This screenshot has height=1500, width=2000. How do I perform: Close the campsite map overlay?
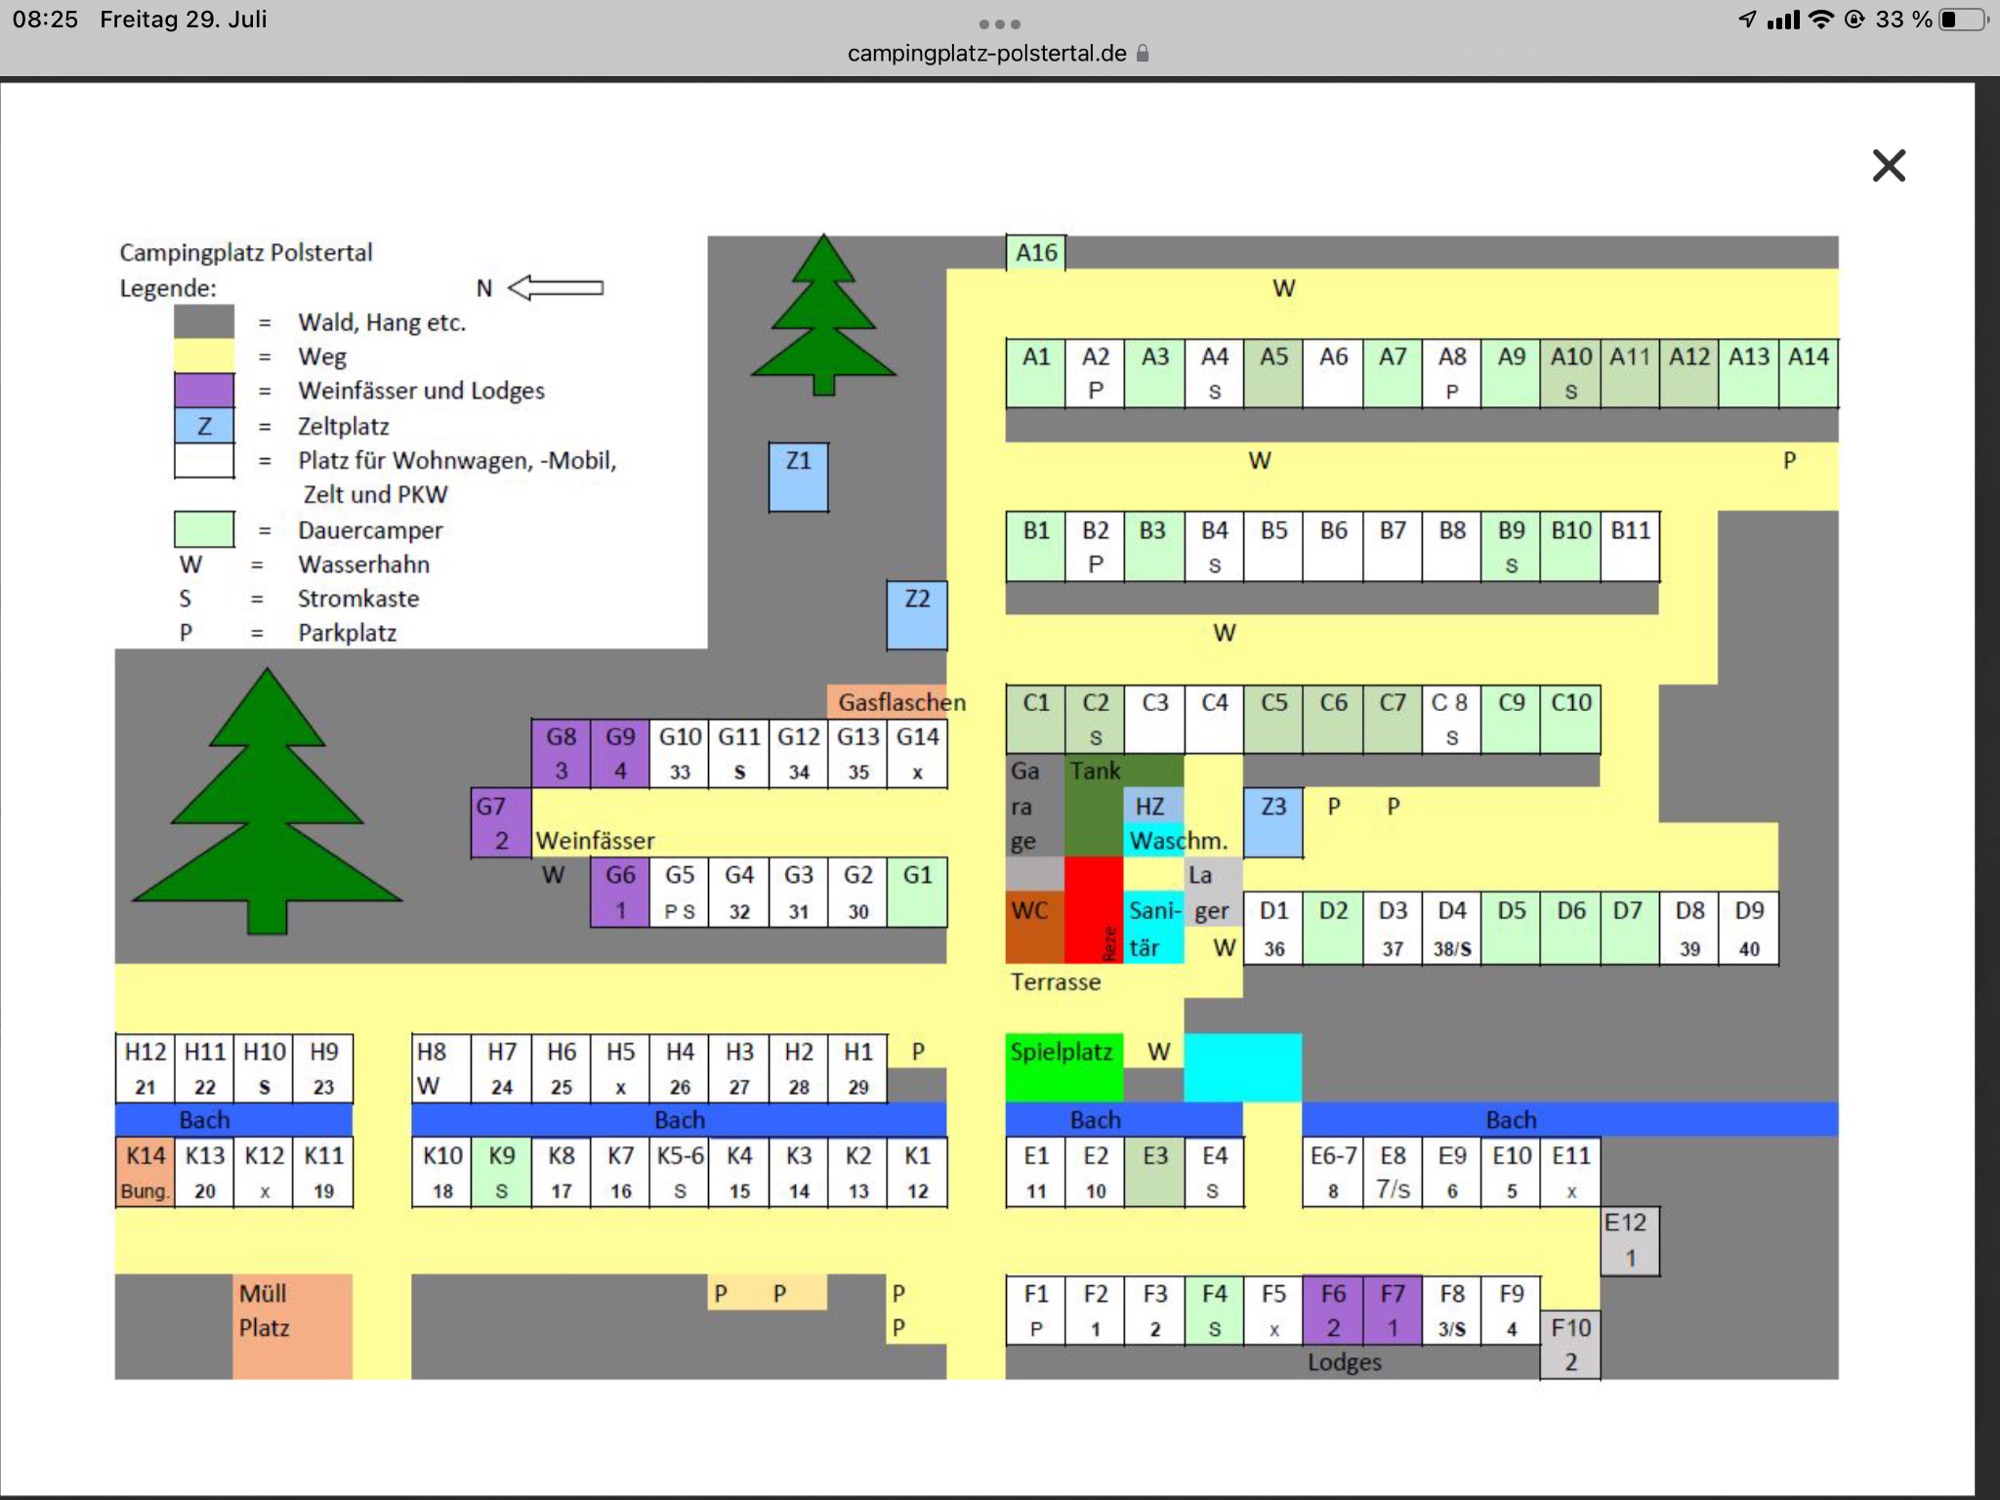point(1888,165)
